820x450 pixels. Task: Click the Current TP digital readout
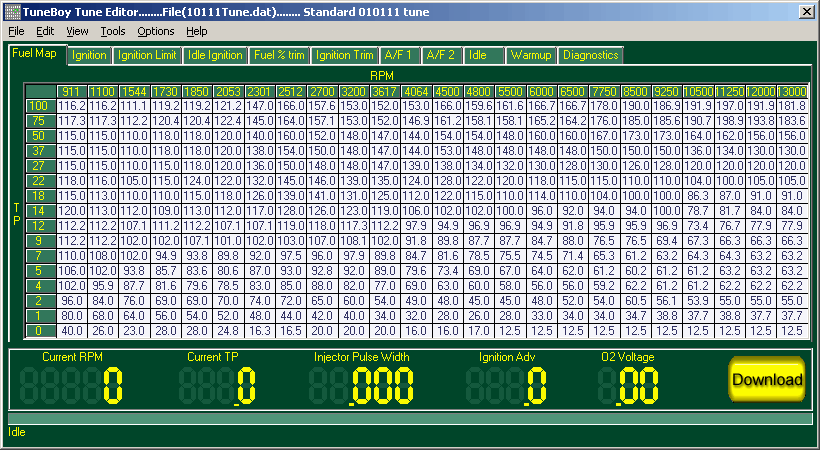[x=218, y=386]
